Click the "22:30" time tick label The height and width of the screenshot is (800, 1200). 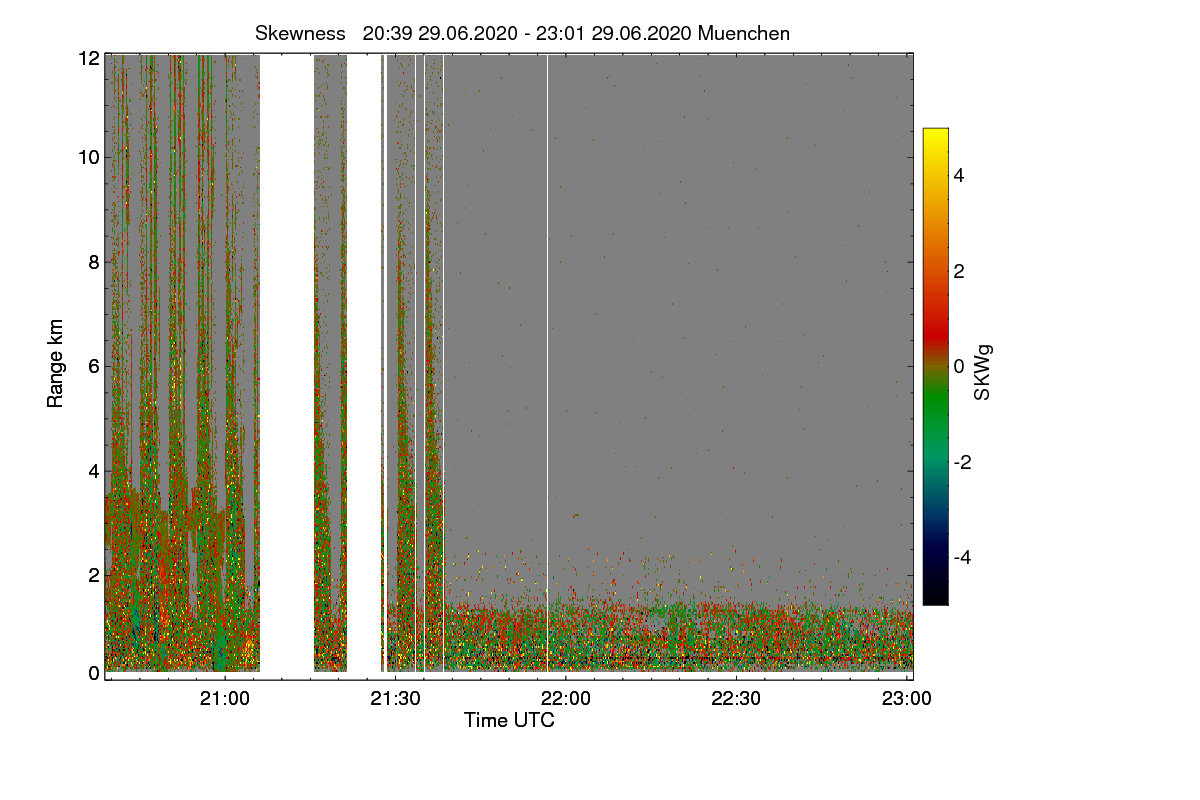(737, 699)
